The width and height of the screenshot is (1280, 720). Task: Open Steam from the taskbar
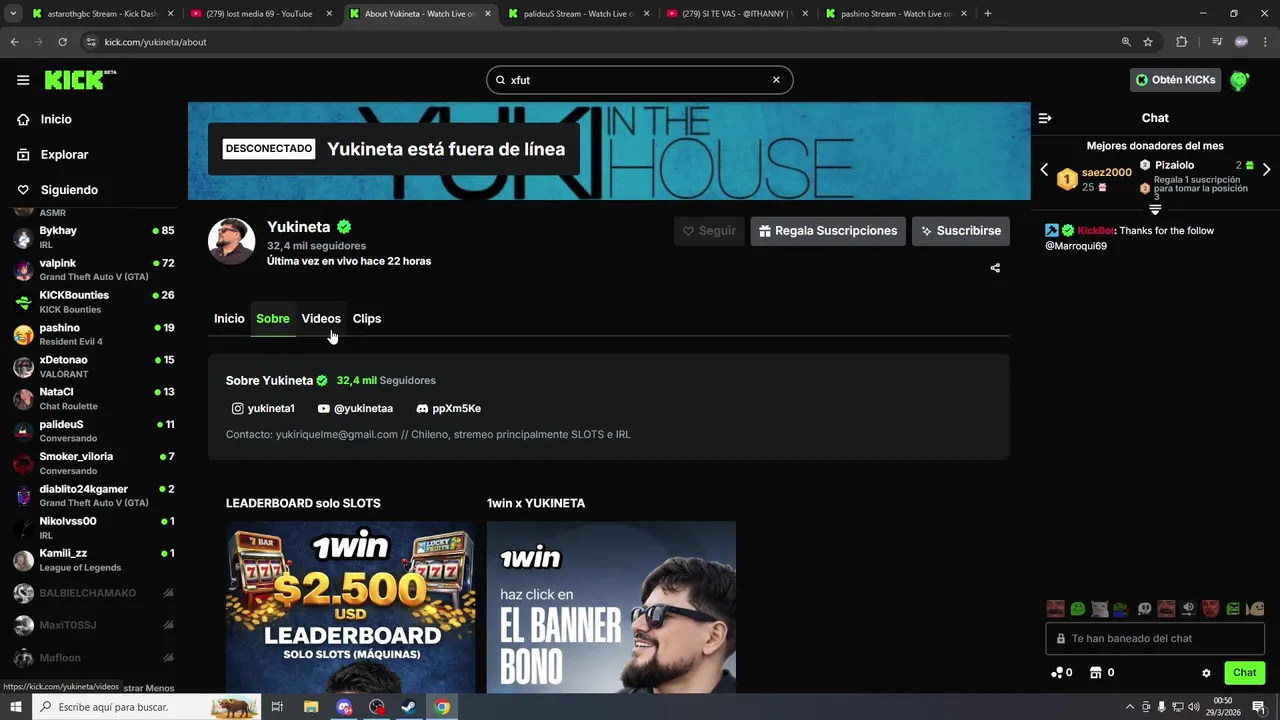pos(409,707)
